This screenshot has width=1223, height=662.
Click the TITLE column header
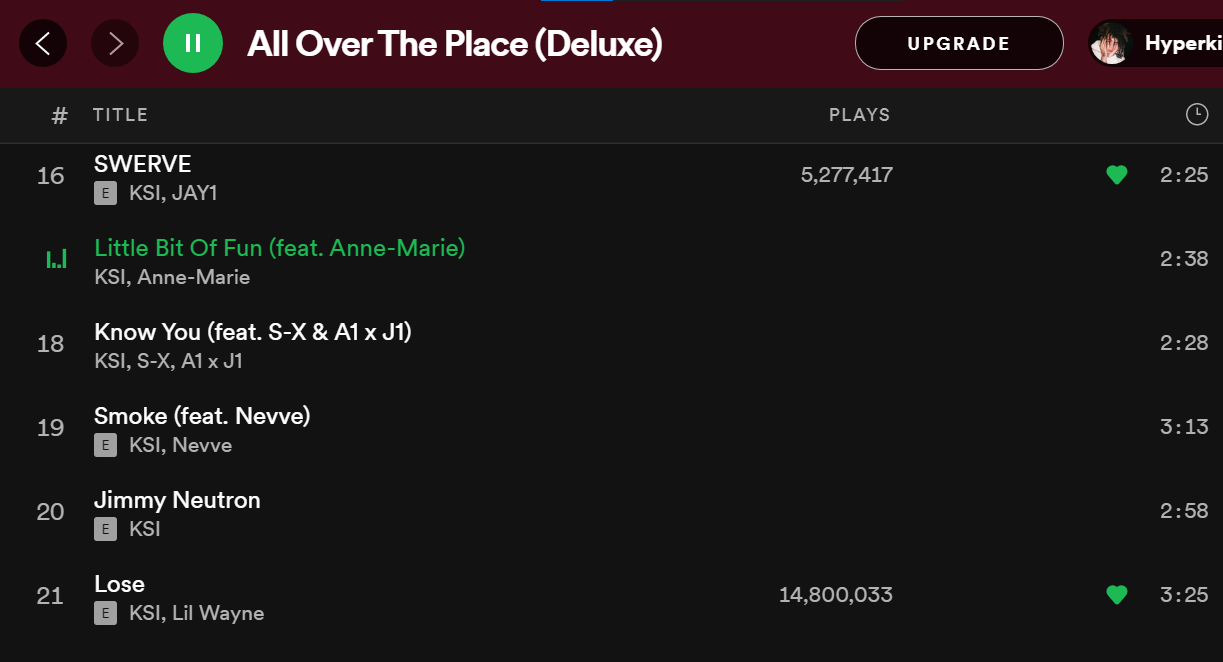[x=120, y=115]
